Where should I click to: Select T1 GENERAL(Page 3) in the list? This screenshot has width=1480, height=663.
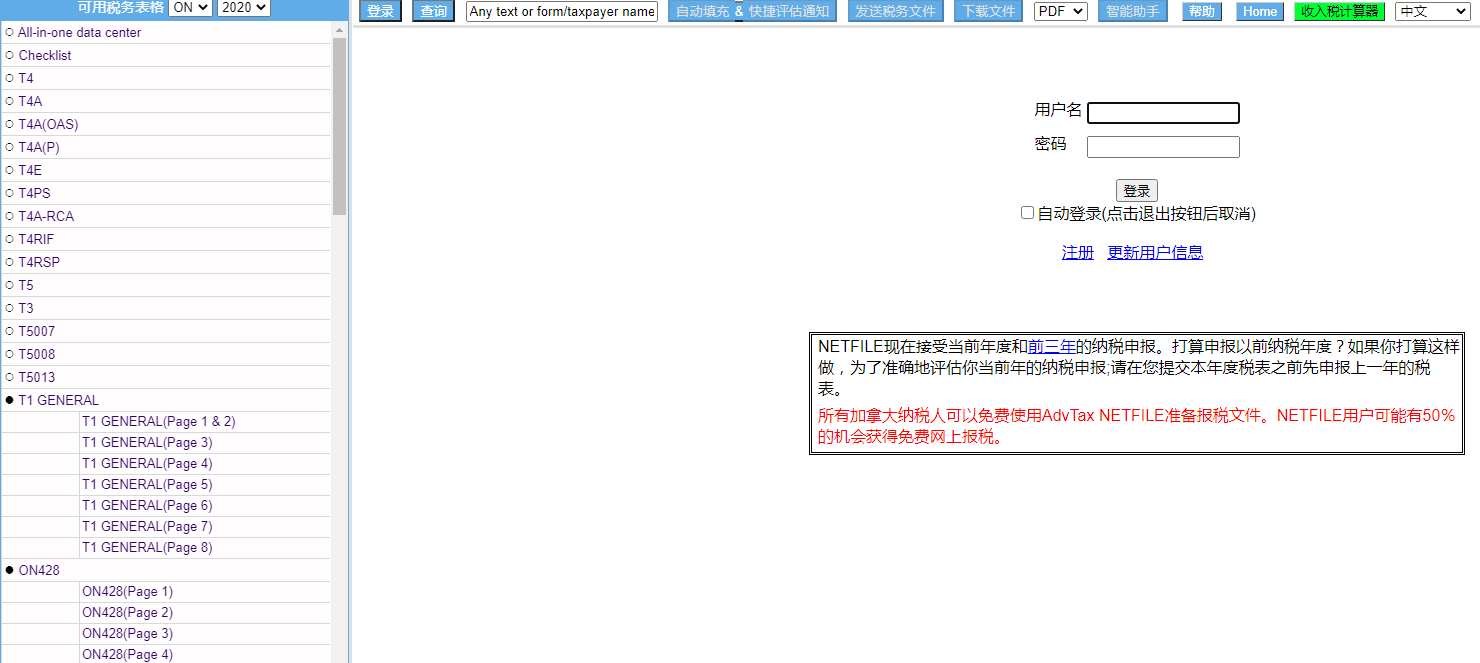pos(147,442)
